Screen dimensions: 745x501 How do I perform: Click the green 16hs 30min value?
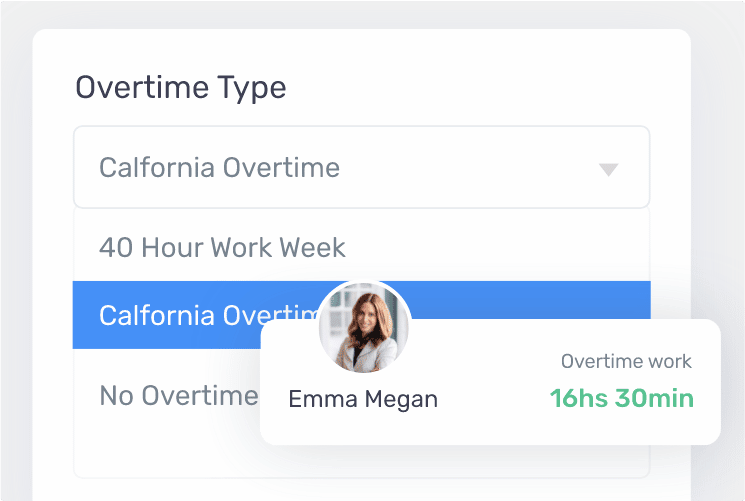point(621,398)
